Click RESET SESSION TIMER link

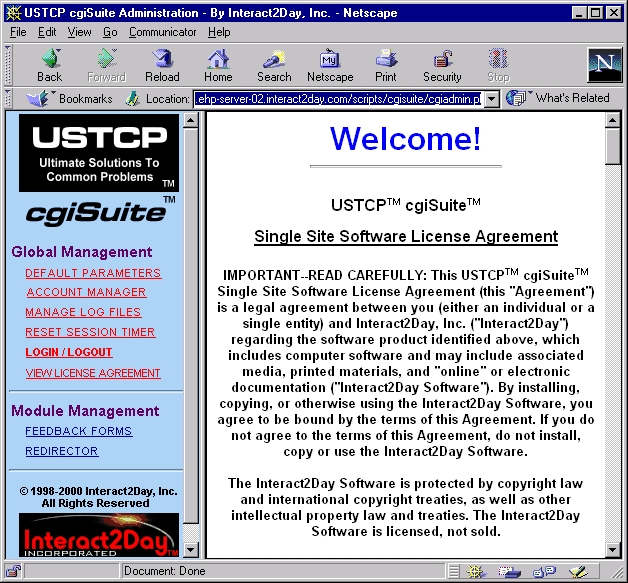tap(91, 332)
